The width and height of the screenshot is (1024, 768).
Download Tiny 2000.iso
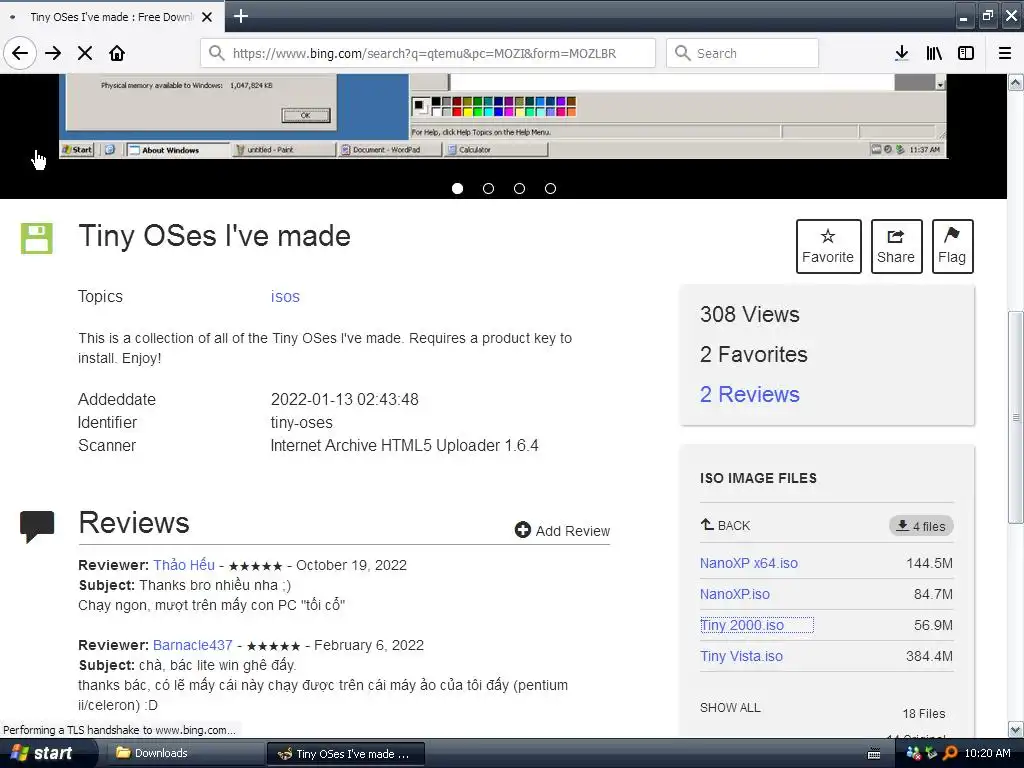coord(742,625)
